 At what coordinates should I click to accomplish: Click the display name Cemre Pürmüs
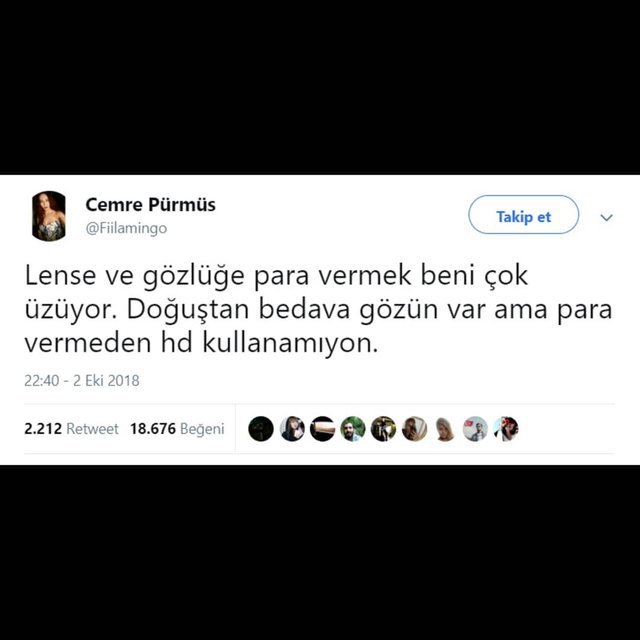[150, 204]
